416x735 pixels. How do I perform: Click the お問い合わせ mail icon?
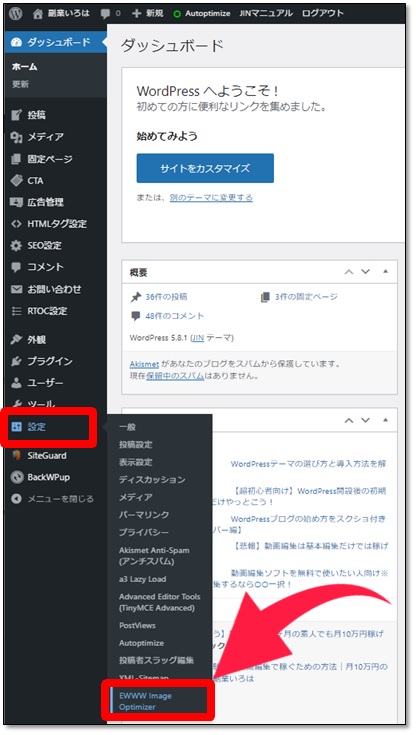pos(16,289)
